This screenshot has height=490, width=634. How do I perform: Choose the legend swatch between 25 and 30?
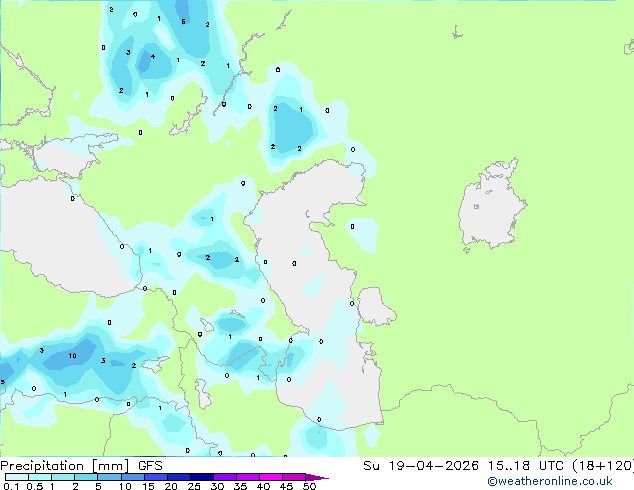tap(201, 477)
